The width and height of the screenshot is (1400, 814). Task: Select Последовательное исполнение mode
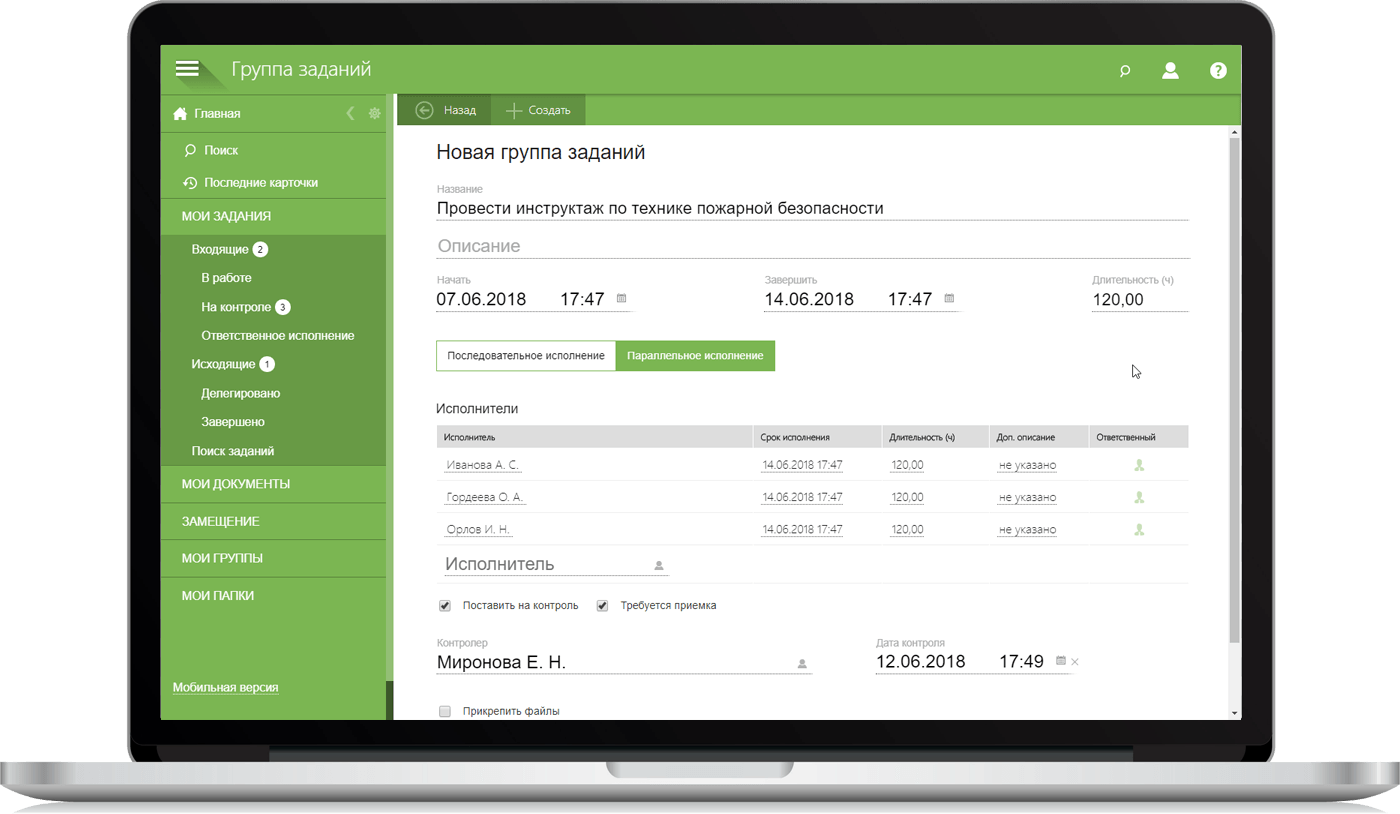[526, 356]
